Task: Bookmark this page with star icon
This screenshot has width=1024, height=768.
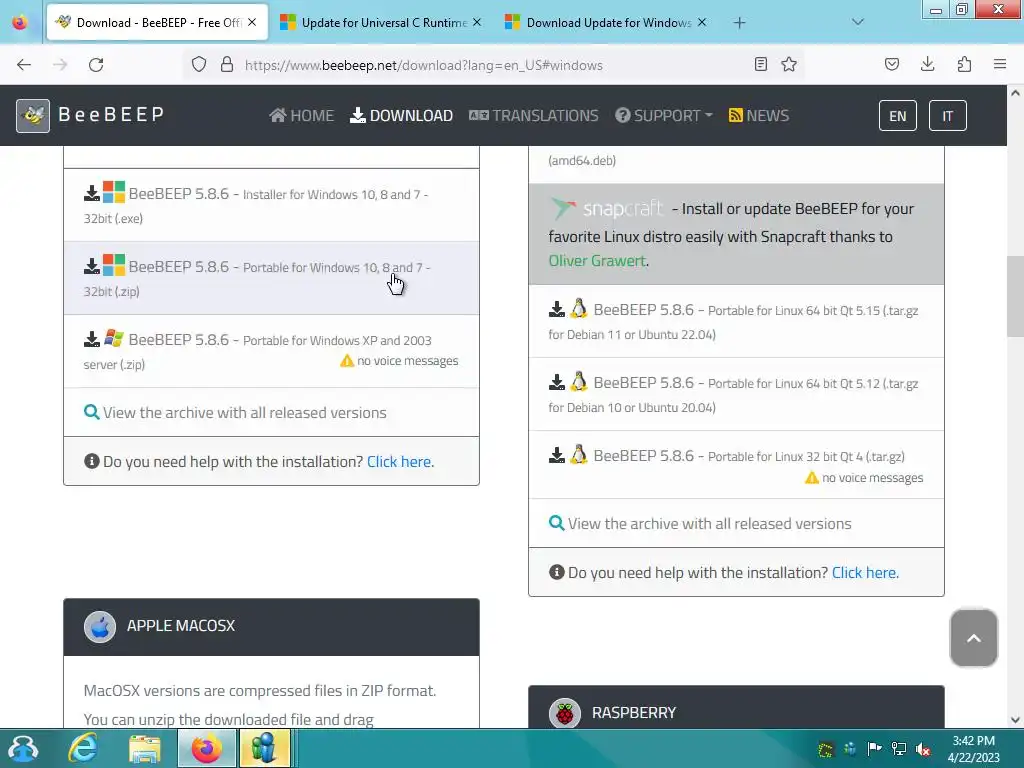Action: 789,64
